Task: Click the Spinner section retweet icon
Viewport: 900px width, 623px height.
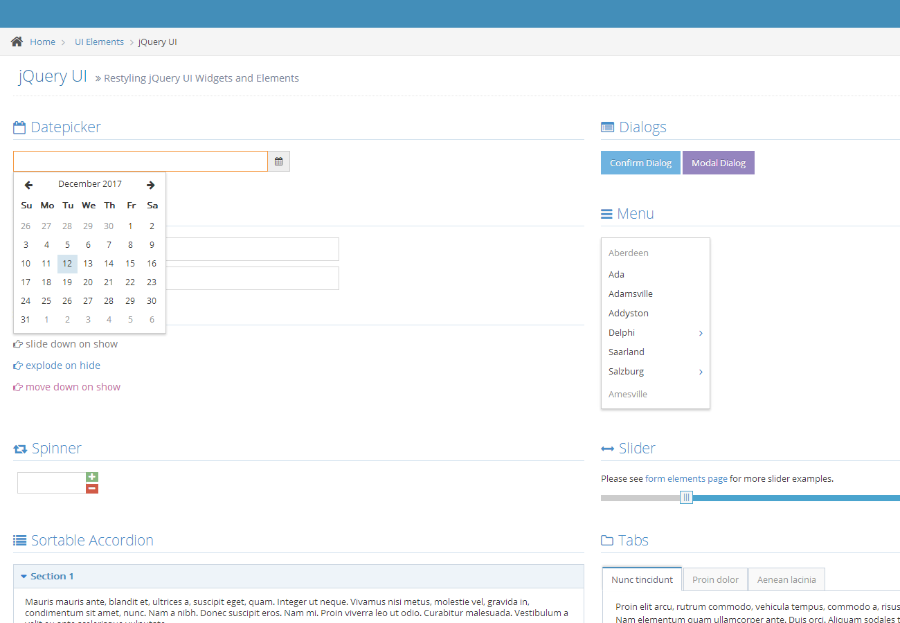Action: (20, 449)
